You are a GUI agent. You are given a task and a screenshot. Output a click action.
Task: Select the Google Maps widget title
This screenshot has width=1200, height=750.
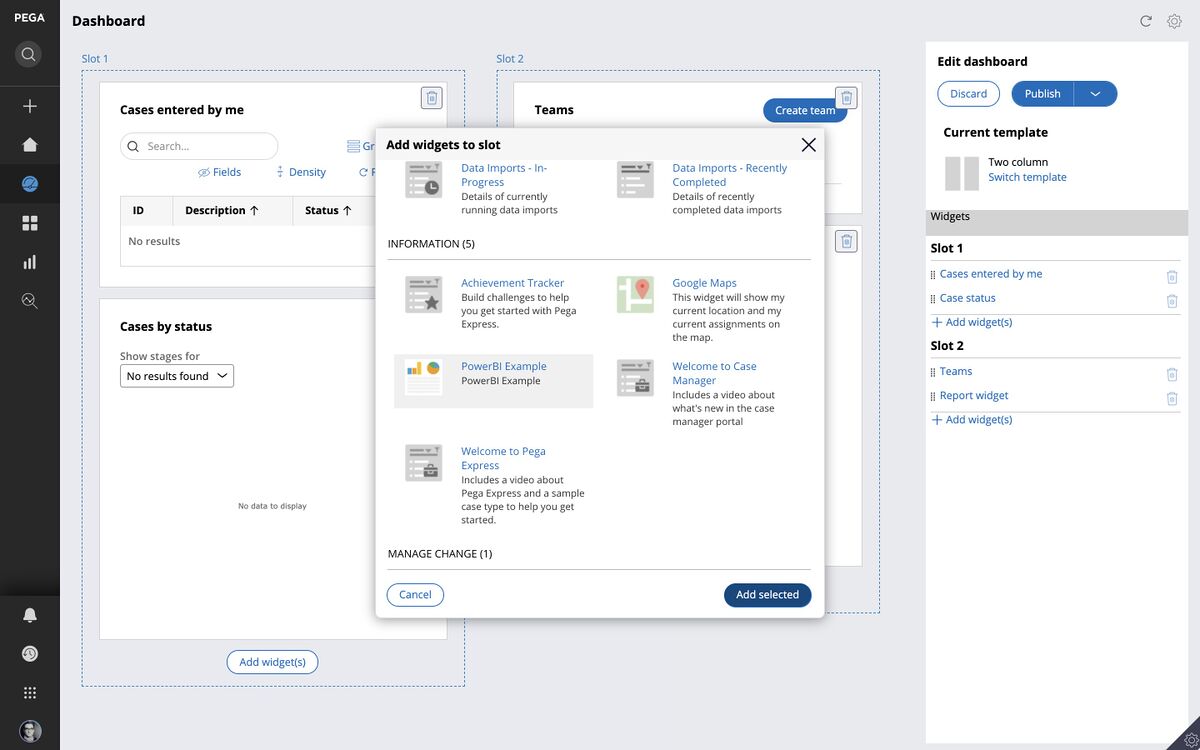[x=705, y=283]
